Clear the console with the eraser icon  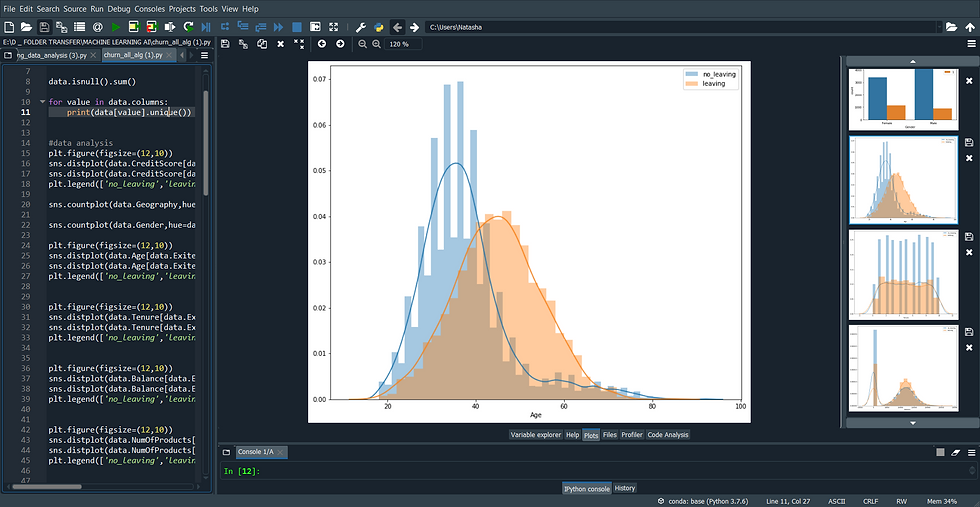coord(955,452)
